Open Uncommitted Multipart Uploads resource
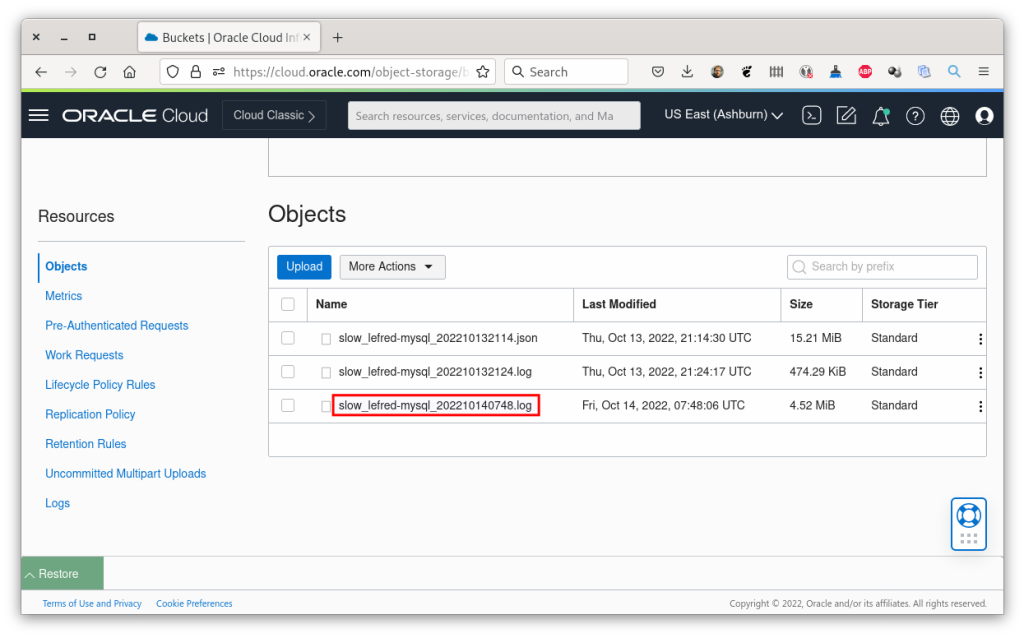 (125, 473)
